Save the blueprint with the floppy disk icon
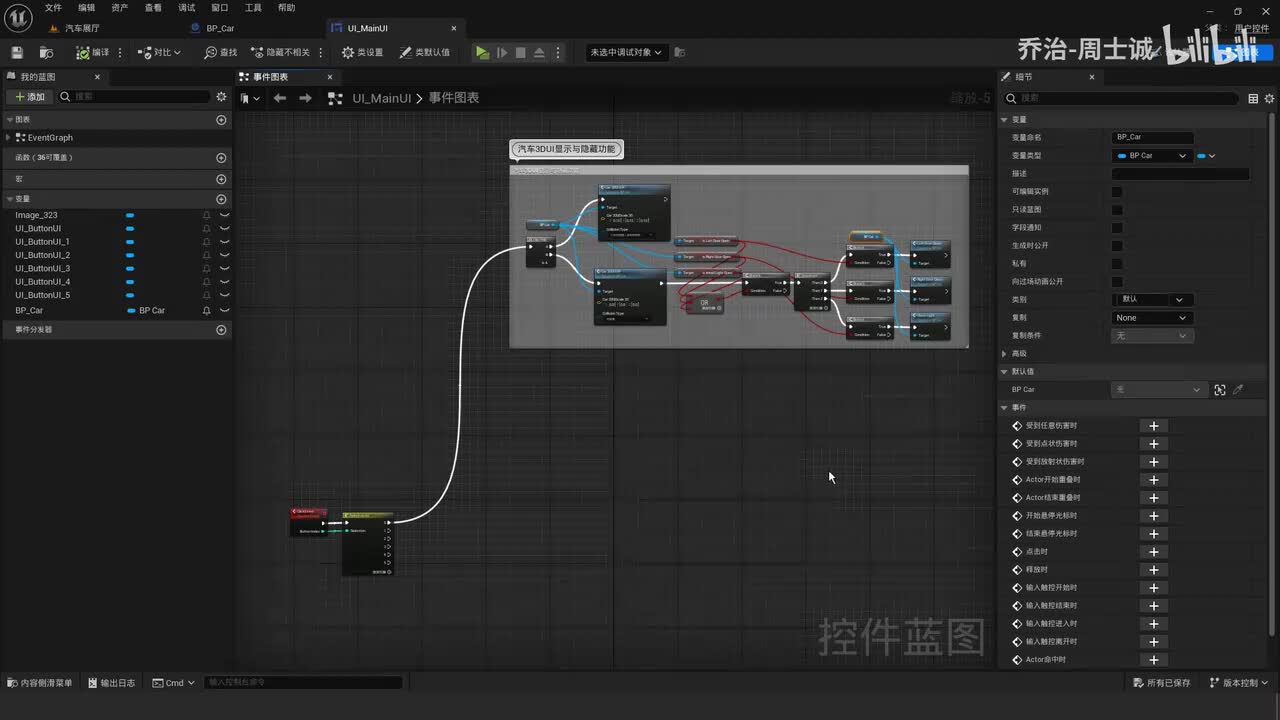This screenshot has height=720, width=1280. pyautogui.click(x=17, y=52)
